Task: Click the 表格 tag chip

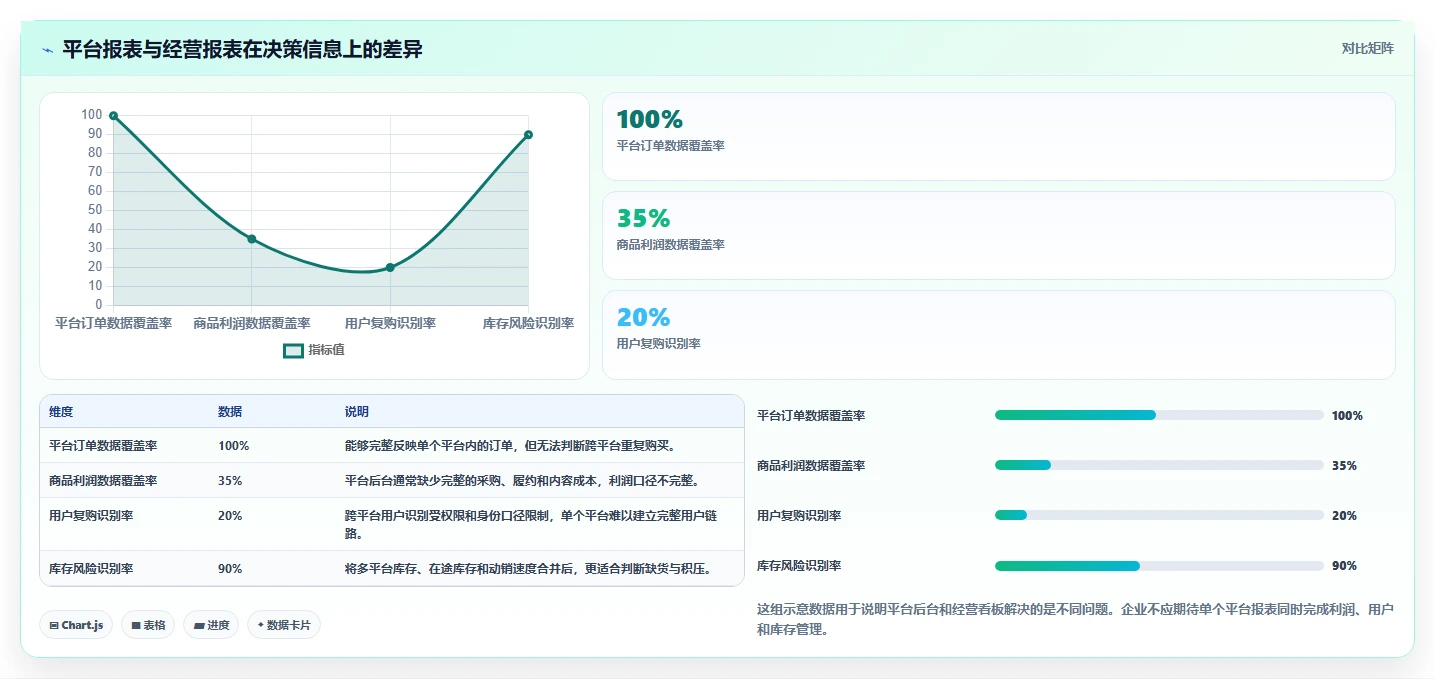Action: [x=148, y=625]
